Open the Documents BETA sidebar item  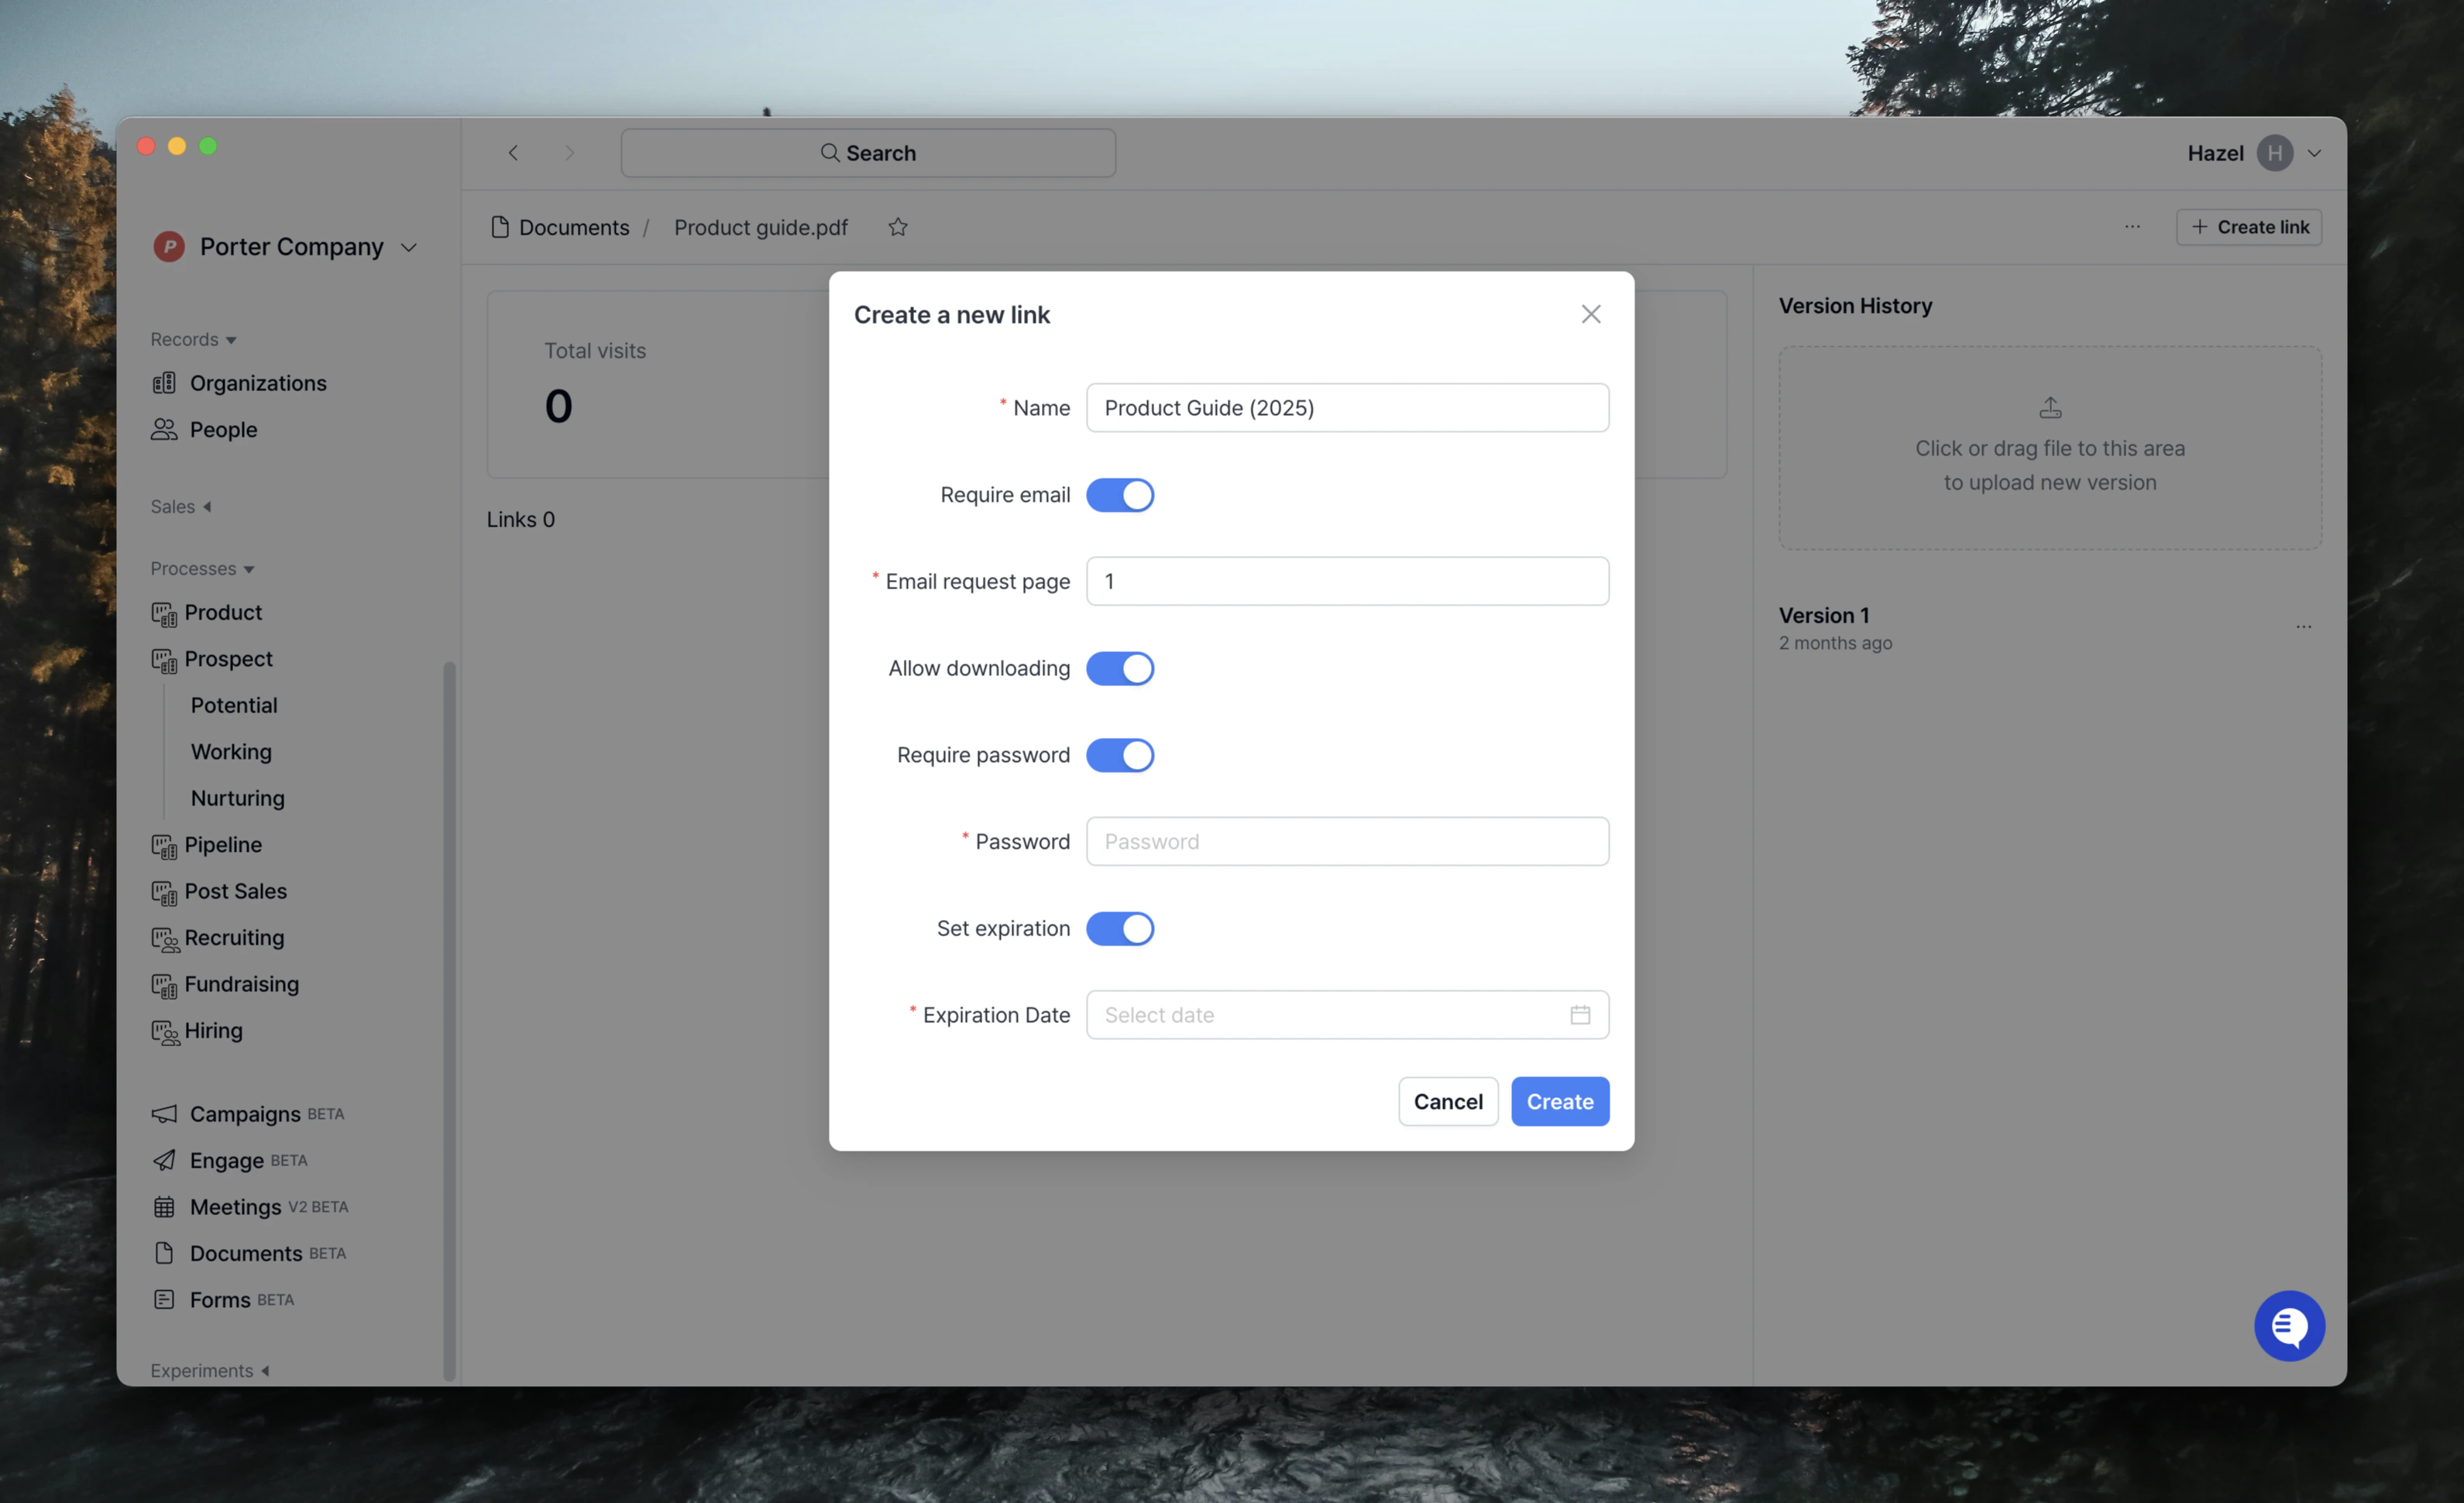pyautogui.click(x=246, y=1253)
